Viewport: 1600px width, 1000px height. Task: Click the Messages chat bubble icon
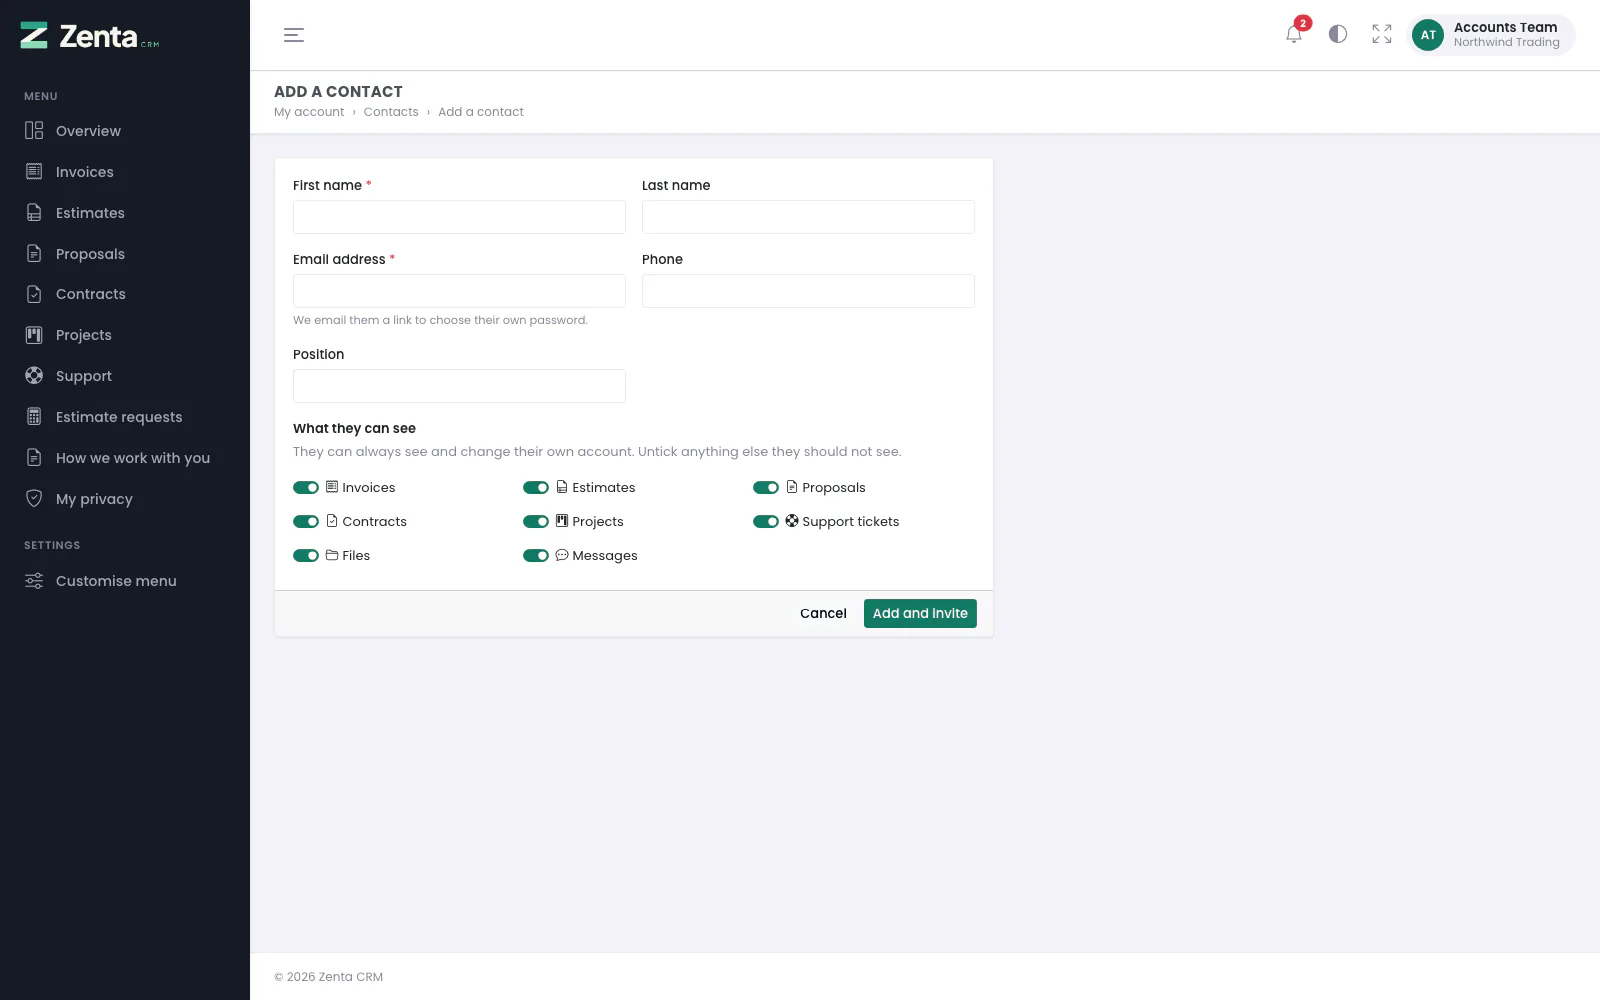562,555
